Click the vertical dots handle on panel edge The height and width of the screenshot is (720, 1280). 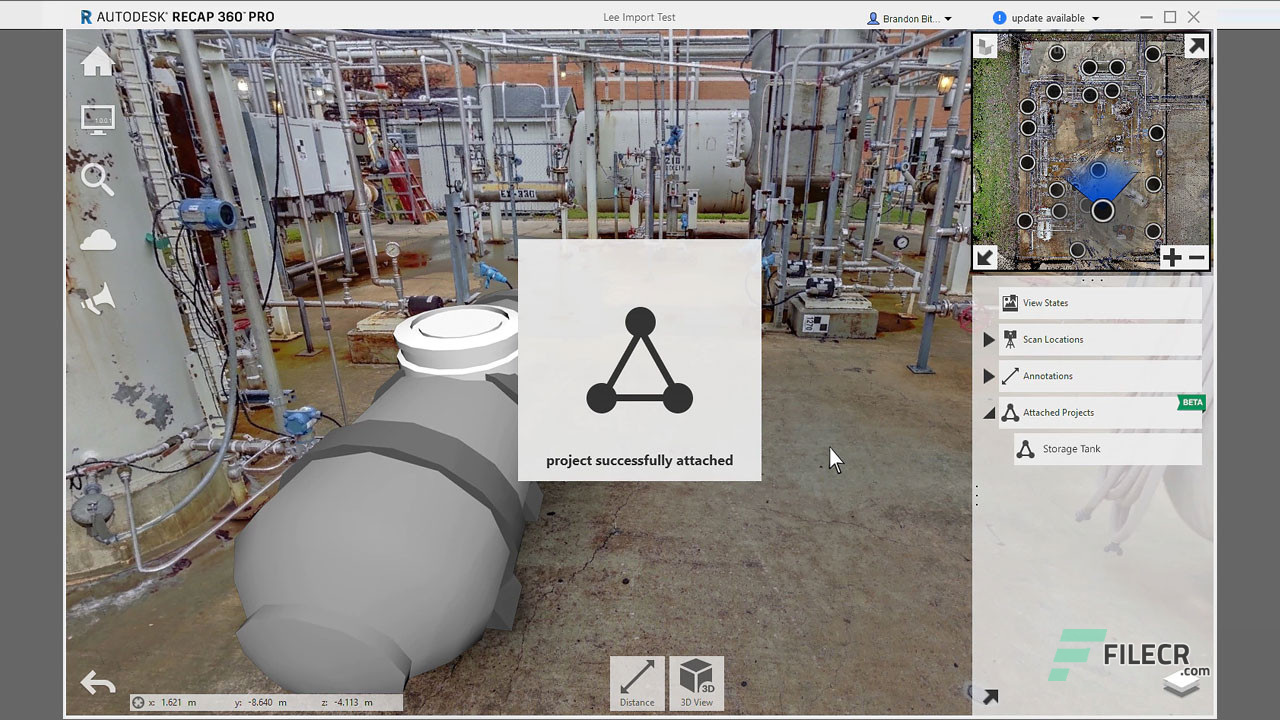[x=977, y=496]
